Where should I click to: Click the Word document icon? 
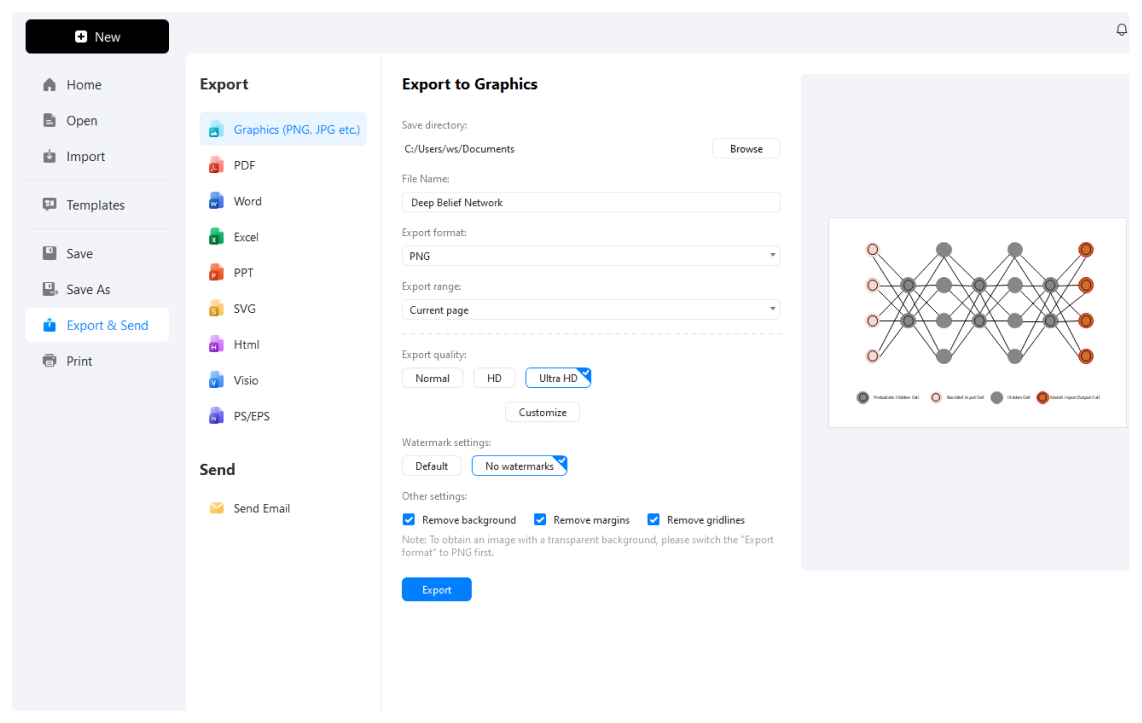[216, 201]
